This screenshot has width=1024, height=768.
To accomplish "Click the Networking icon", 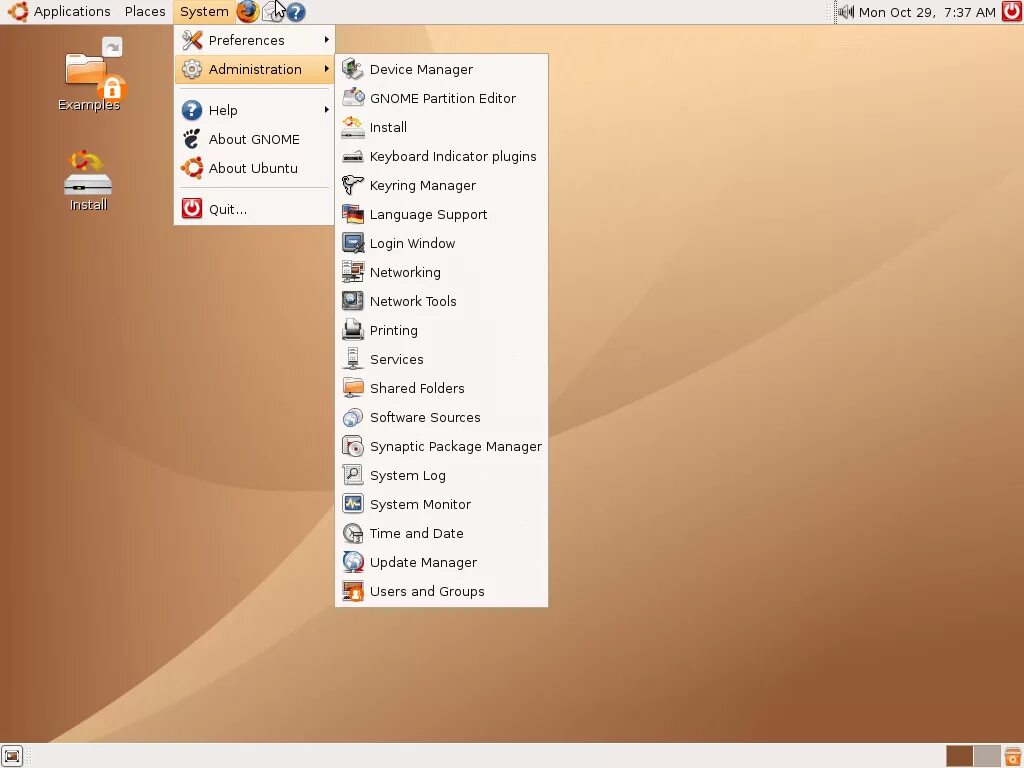I will (353, 272).
